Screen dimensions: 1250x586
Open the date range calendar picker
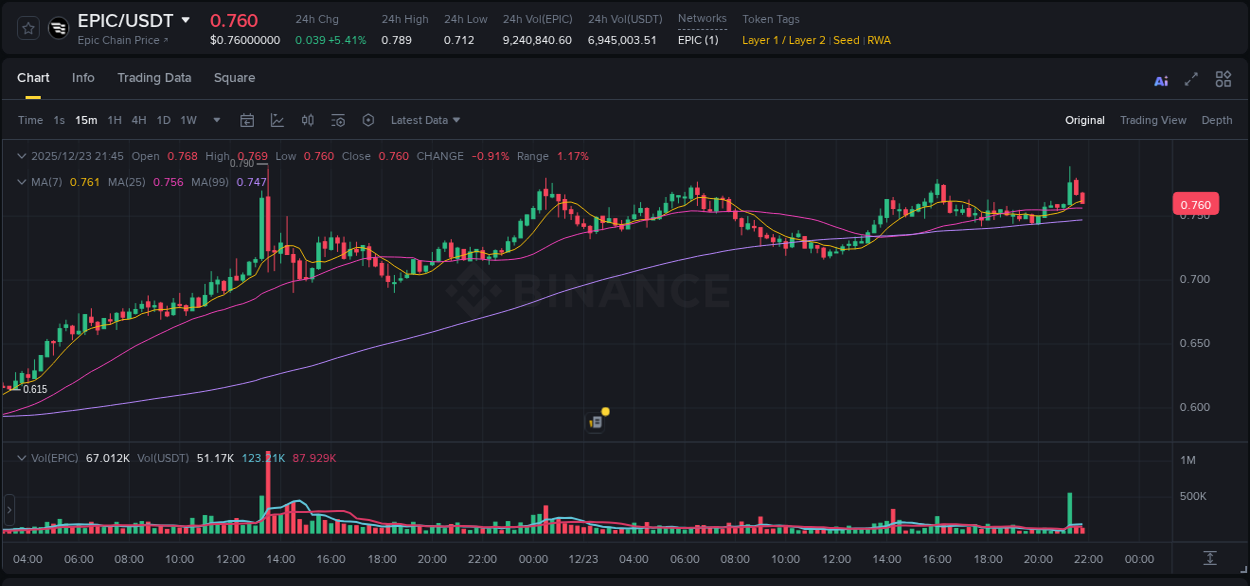pos(247,120)
